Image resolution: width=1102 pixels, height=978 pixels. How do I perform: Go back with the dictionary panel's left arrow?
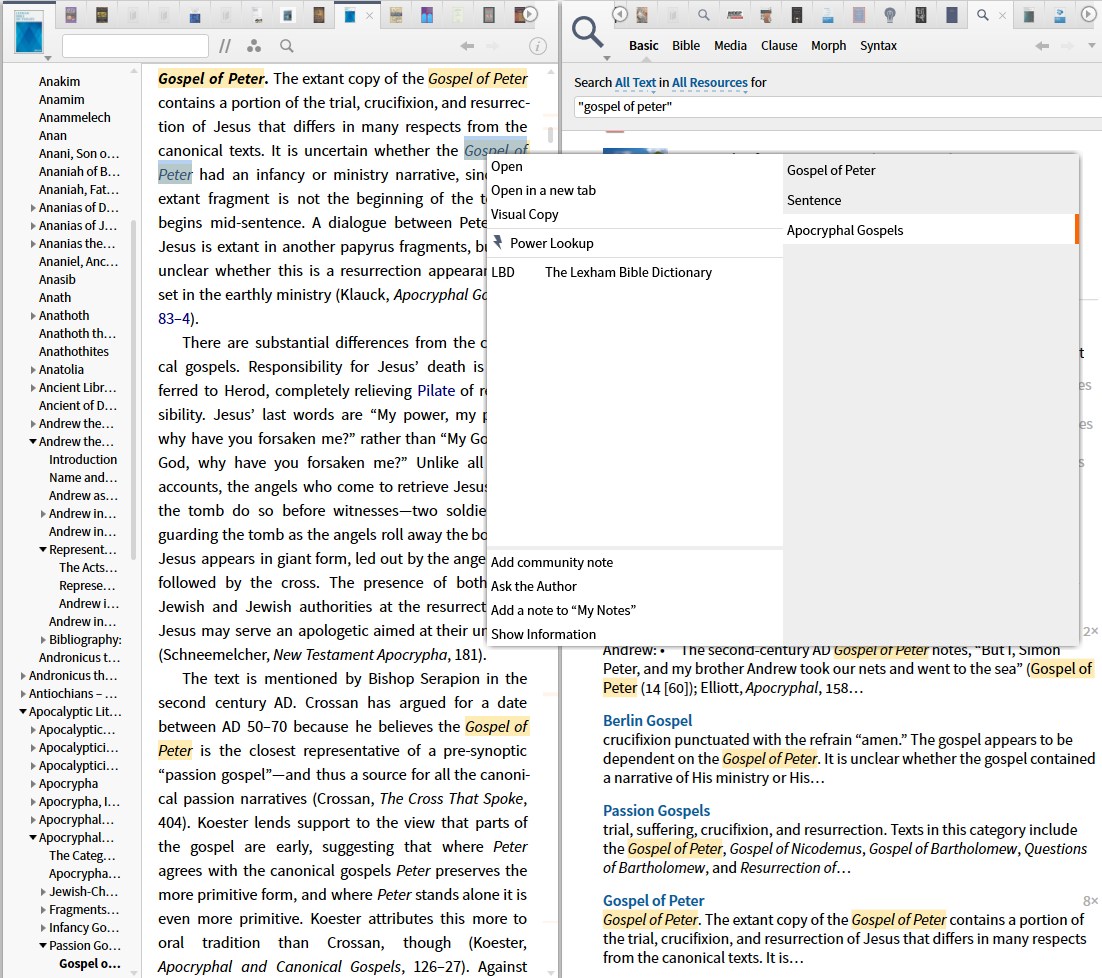467,46
